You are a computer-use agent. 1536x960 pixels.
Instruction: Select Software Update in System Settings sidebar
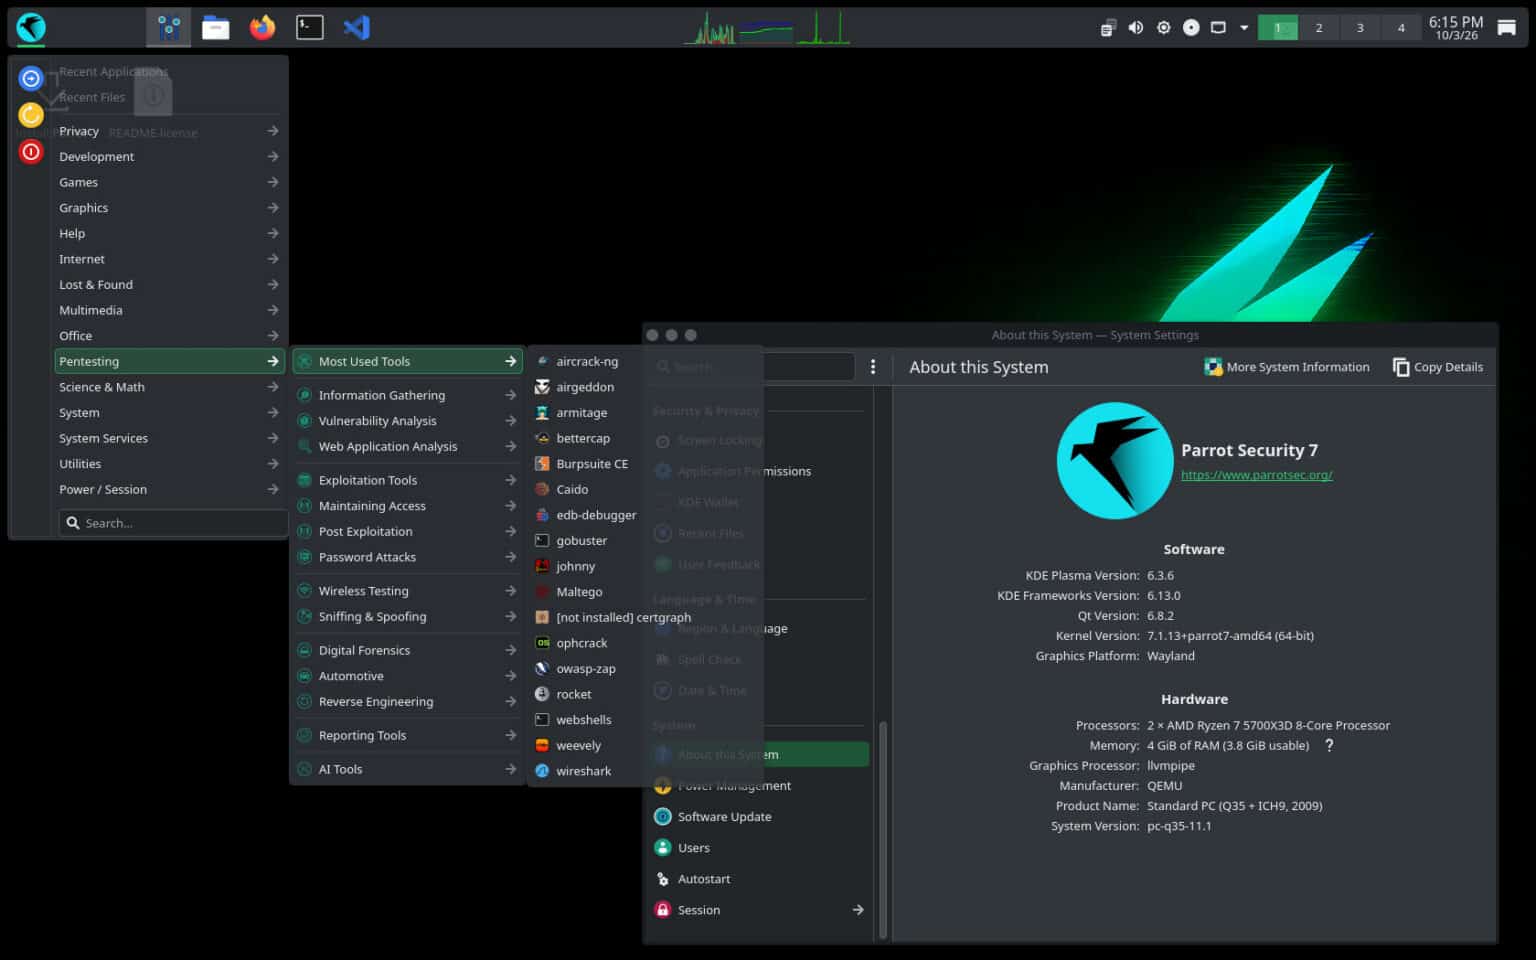759,817
